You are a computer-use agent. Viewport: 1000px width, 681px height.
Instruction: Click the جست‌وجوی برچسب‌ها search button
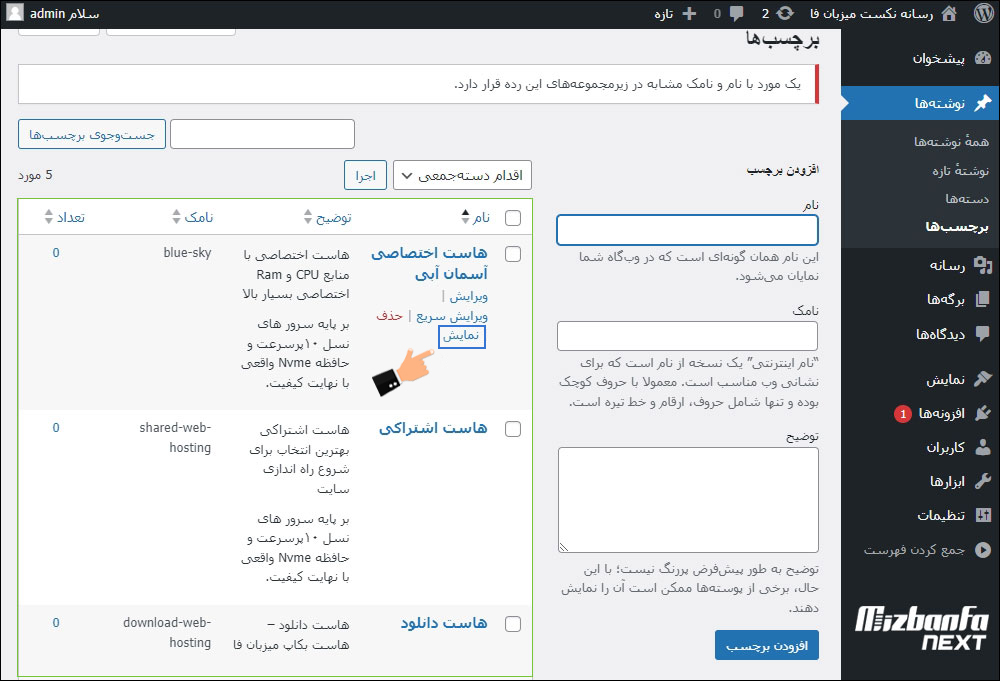coord(92,135)
